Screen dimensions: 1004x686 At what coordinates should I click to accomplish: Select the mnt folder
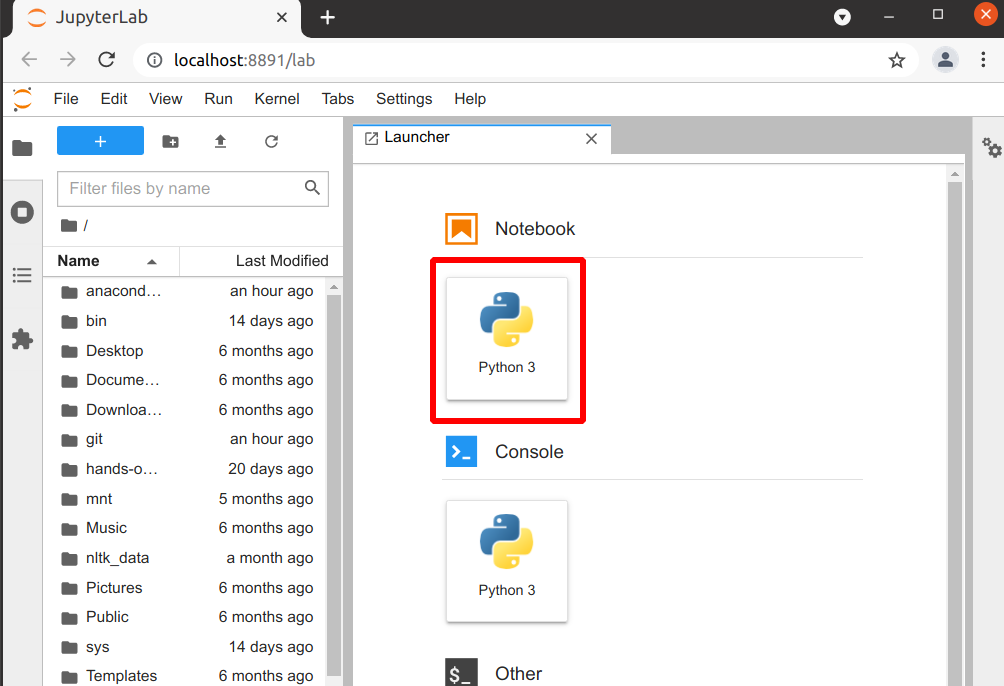tap(186, 499)
